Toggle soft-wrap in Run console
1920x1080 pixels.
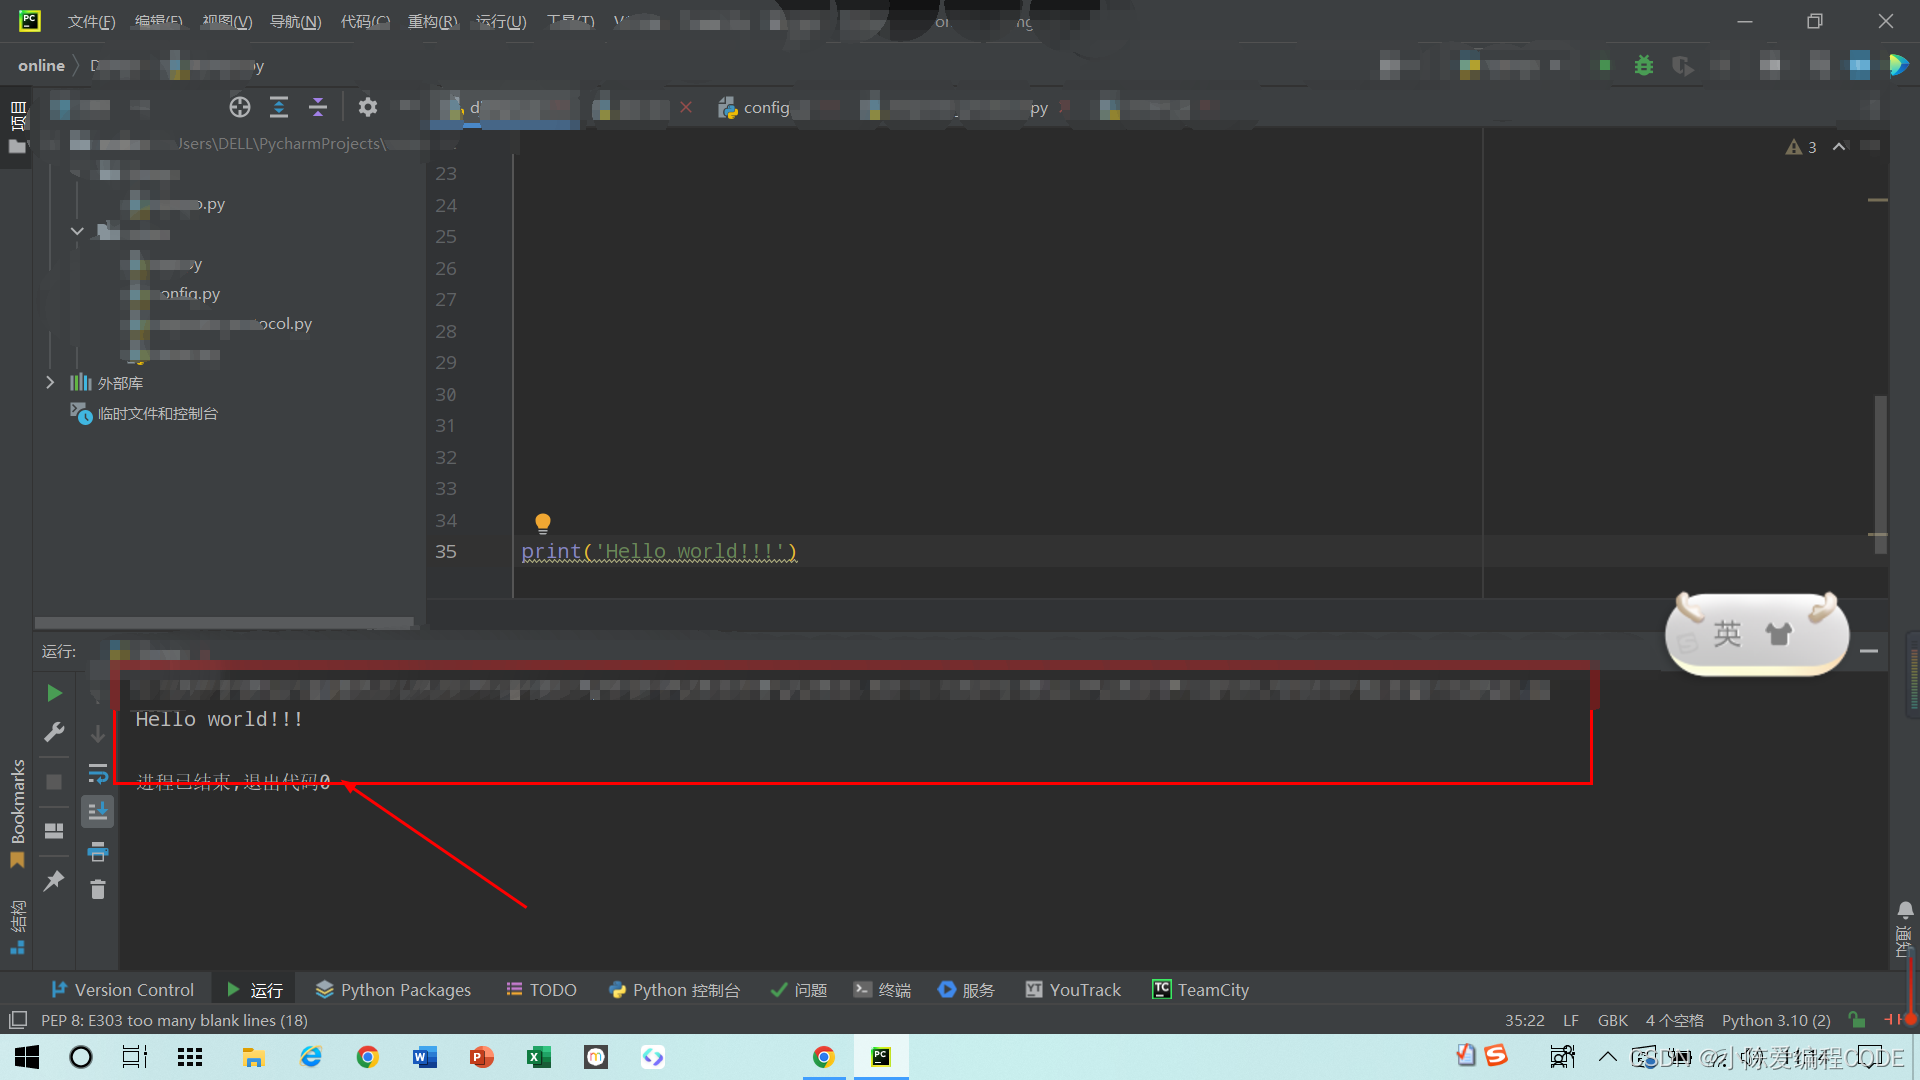[98, 773]
